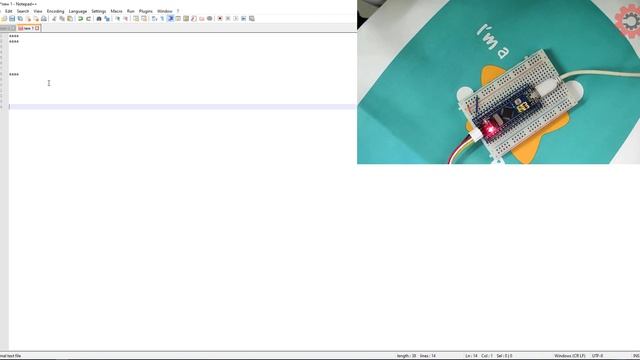Click the Cut scissors icon

(53, 18)
